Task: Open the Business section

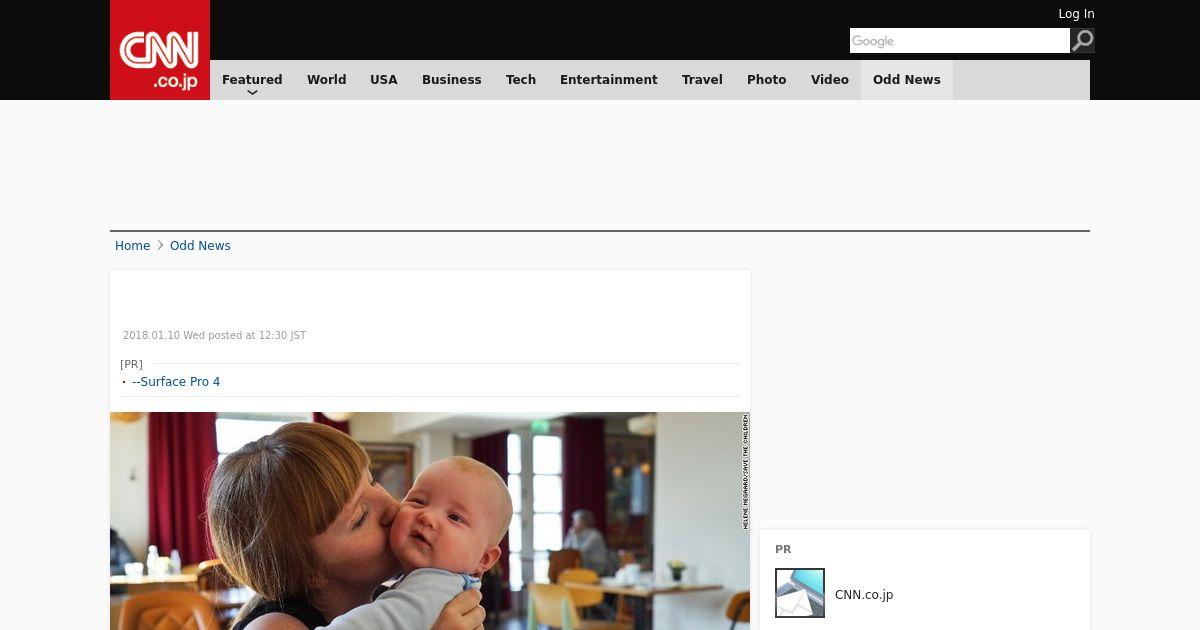Action: click(451, 80)
